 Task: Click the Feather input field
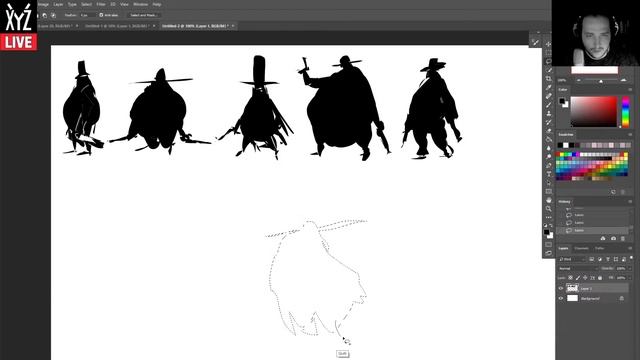coord(88,15)
